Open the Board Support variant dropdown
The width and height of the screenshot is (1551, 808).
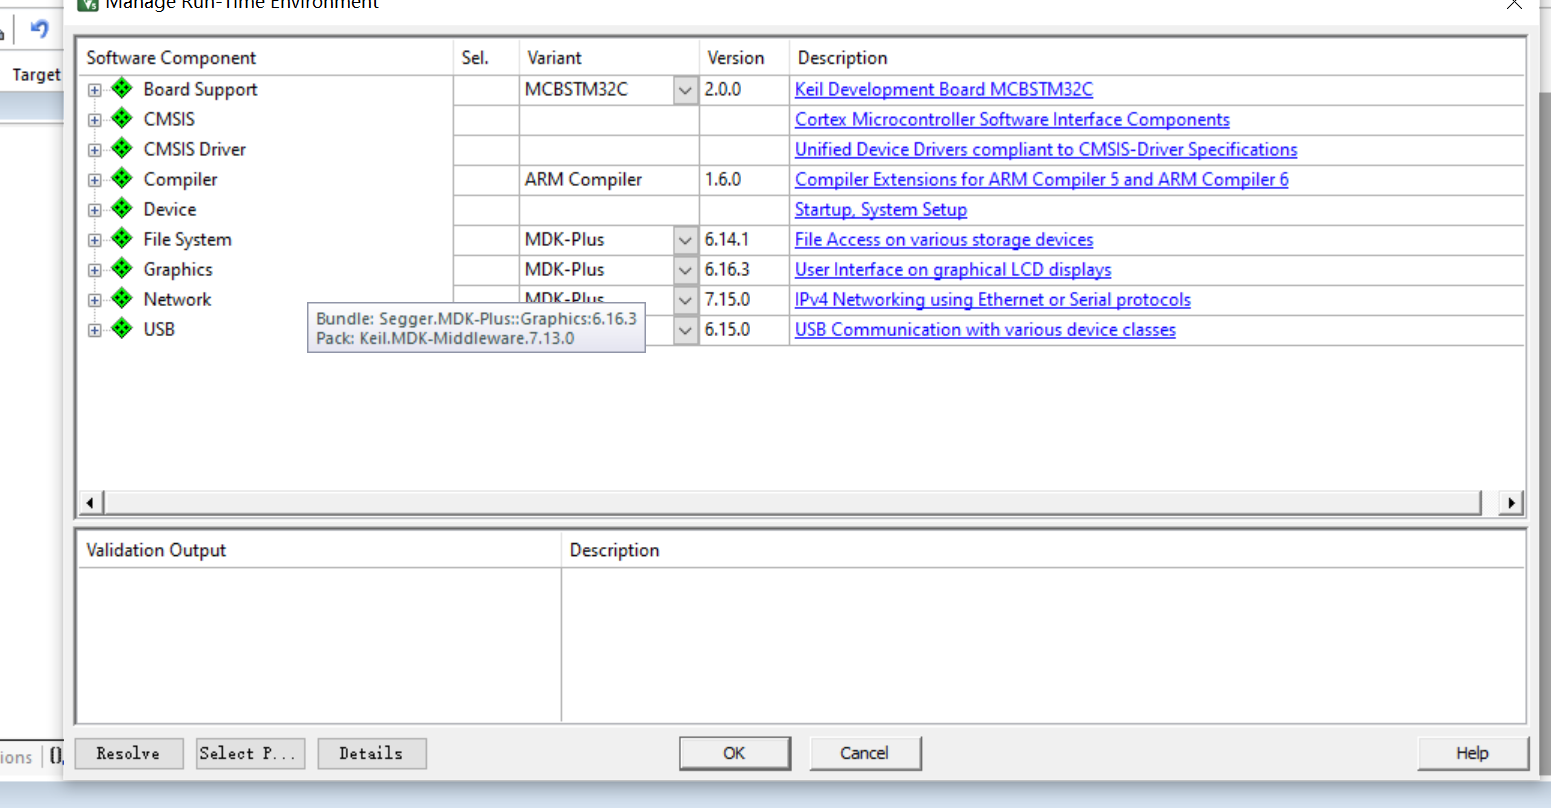pyautogui.click(x=685, y=90)
